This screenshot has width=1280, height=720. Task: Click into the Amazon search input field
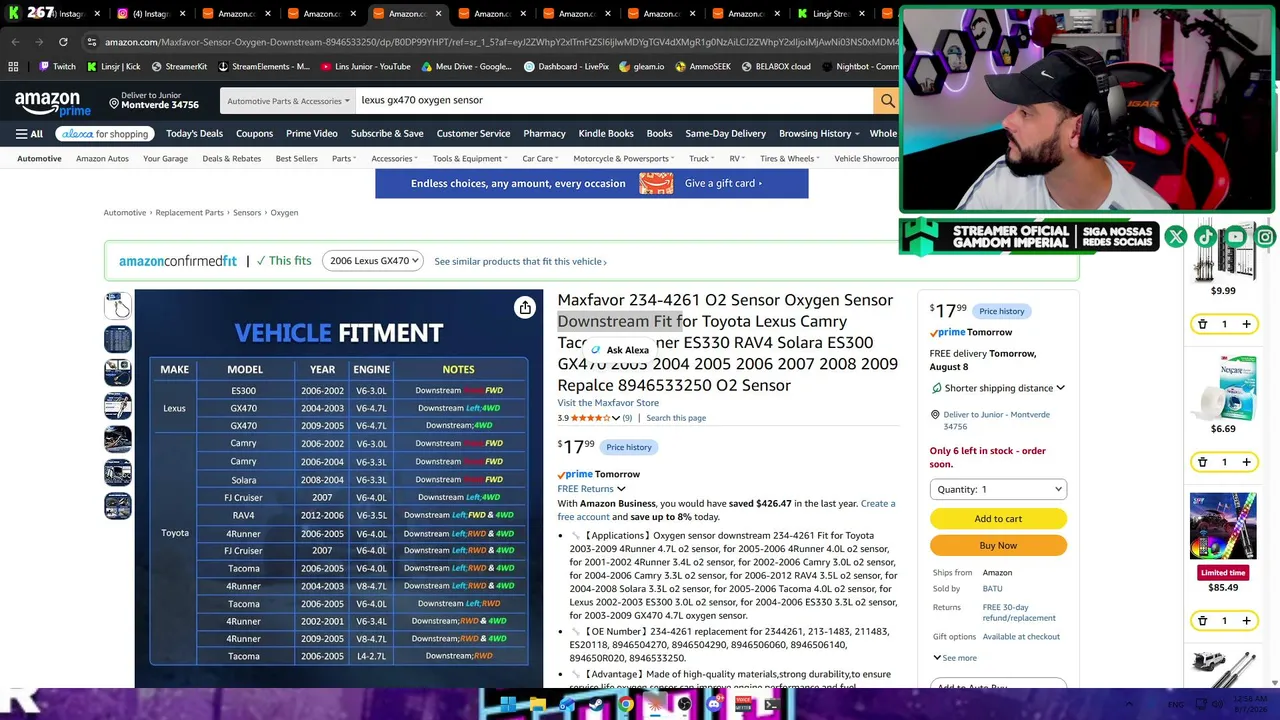pos(614,100)
